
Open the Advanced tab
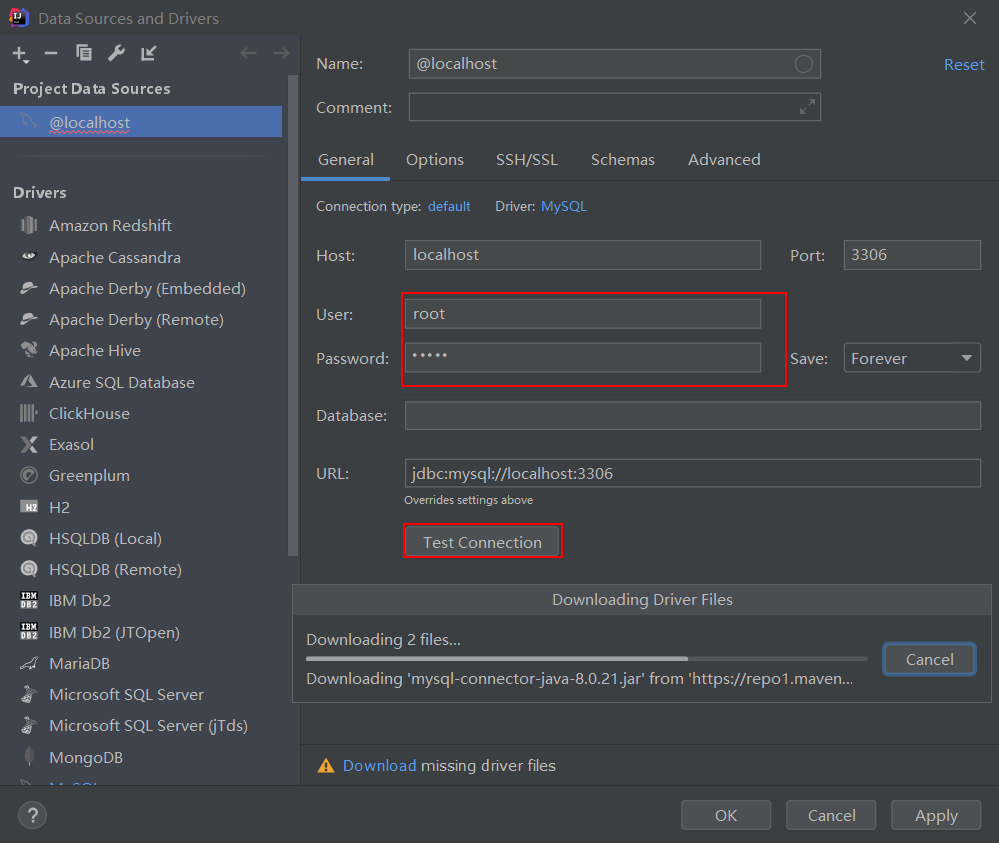point(724,159)
